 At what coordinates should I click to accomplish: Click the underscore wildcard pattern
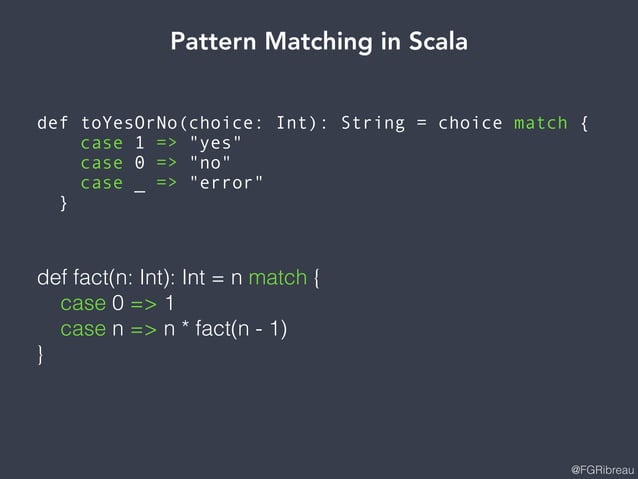click(140, 184)
